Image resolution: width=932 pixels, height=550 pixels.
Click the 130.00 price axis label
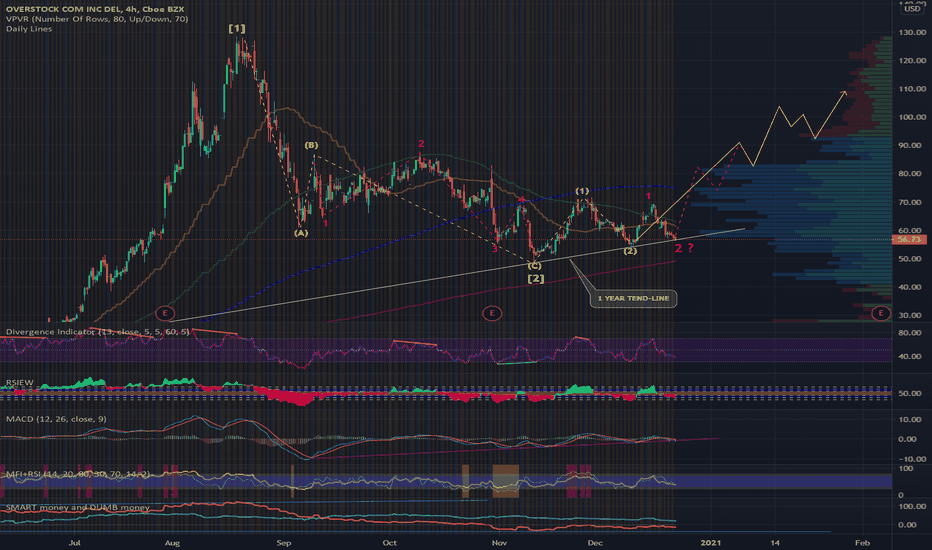pyautogui.click(x=912, y=33)
